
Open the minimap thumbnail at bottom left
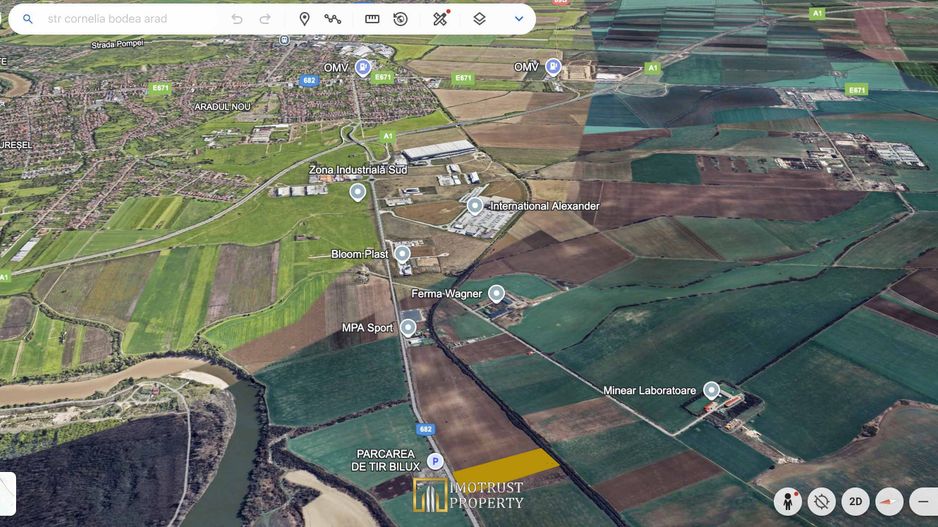(6, 494)
